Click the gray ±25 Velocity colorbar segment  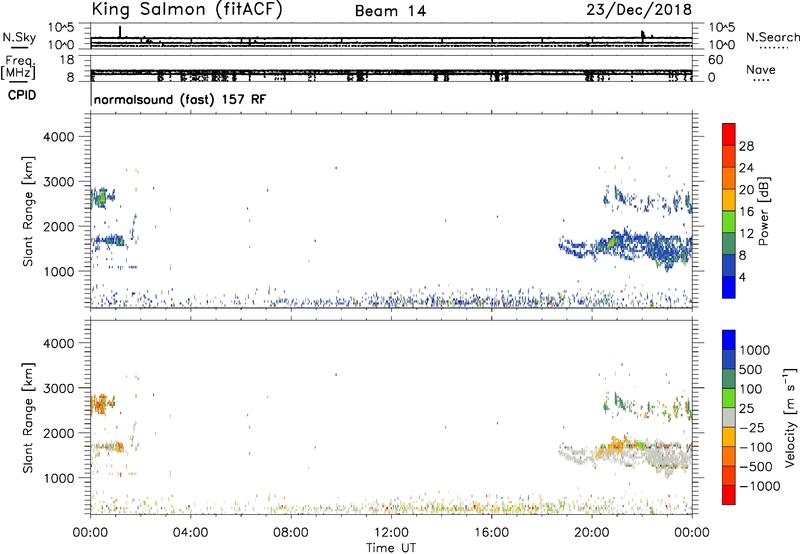[729, 417]
